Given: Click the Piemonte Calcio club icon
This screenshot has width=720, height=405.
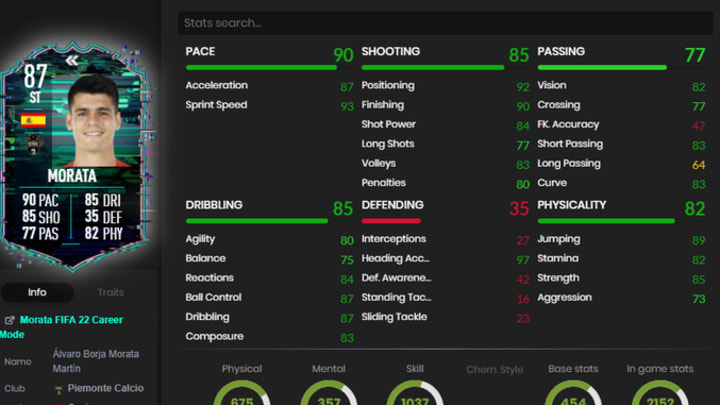Looking at the screenshot, I should [58, 389].
